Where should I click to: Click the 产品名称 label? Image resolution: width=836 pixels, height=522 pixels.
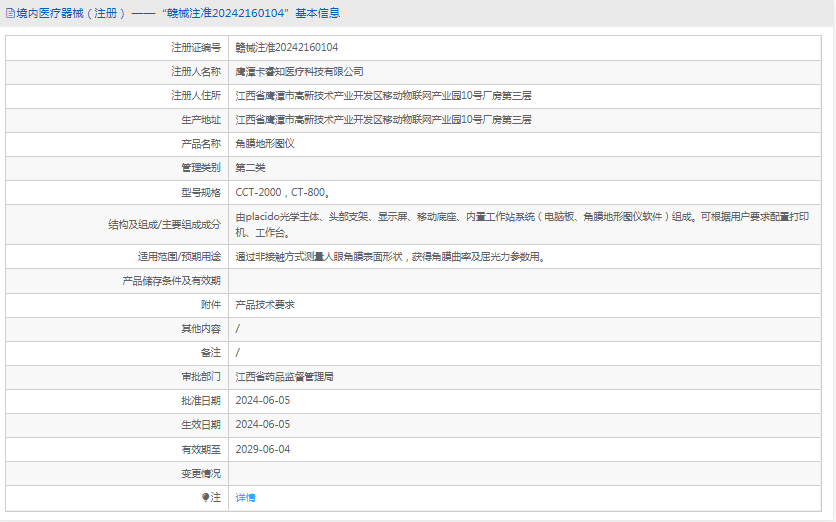coord(200,143)
